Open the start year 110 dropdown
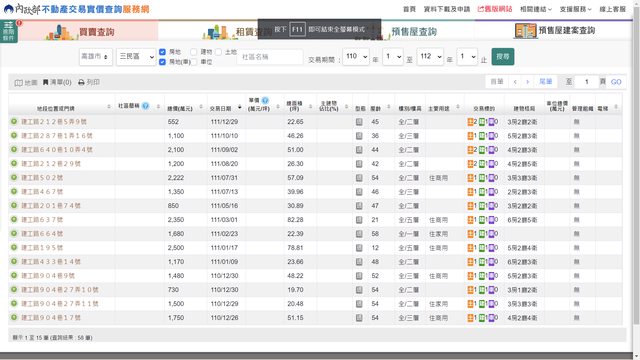640x360 pixels. click(356, 56)
